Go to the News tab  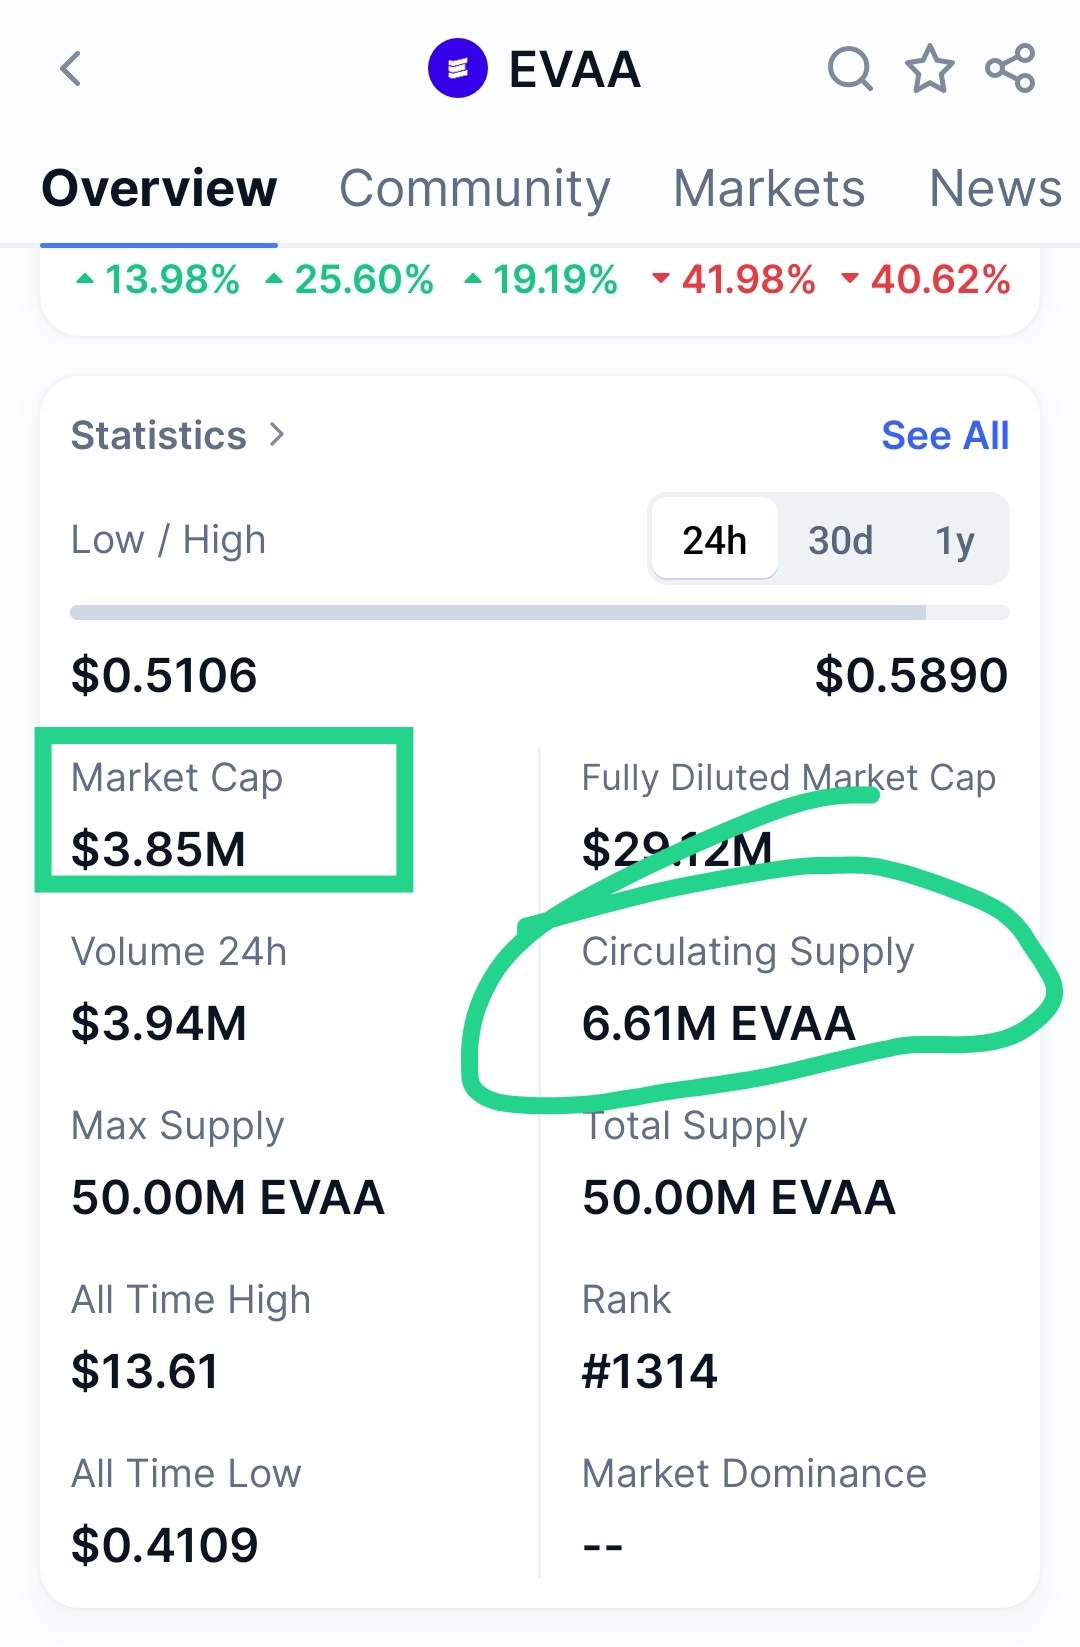pos(996,188)
